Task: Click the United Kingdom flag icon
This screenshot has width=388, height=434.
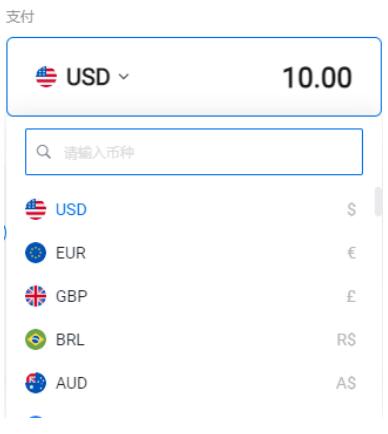Action: (x=36, y=296)
